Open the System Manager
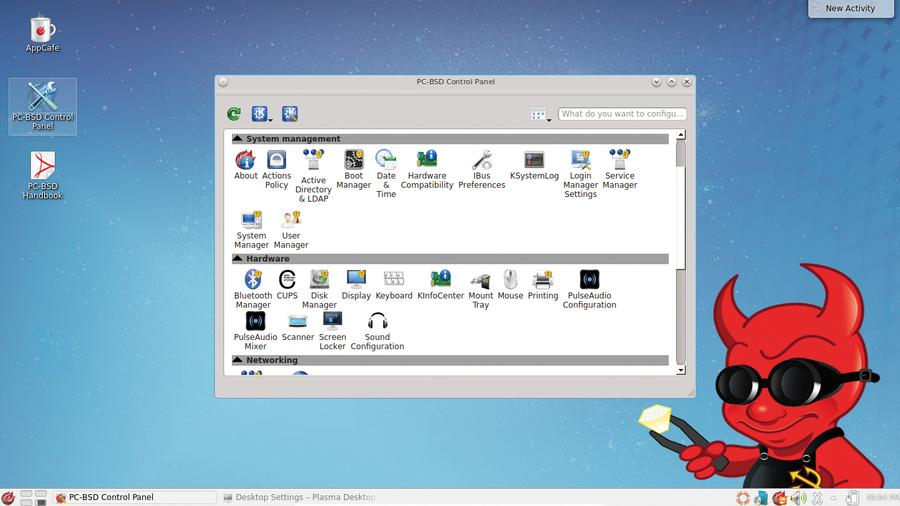900x506 pixels. [x=251, y=229]
